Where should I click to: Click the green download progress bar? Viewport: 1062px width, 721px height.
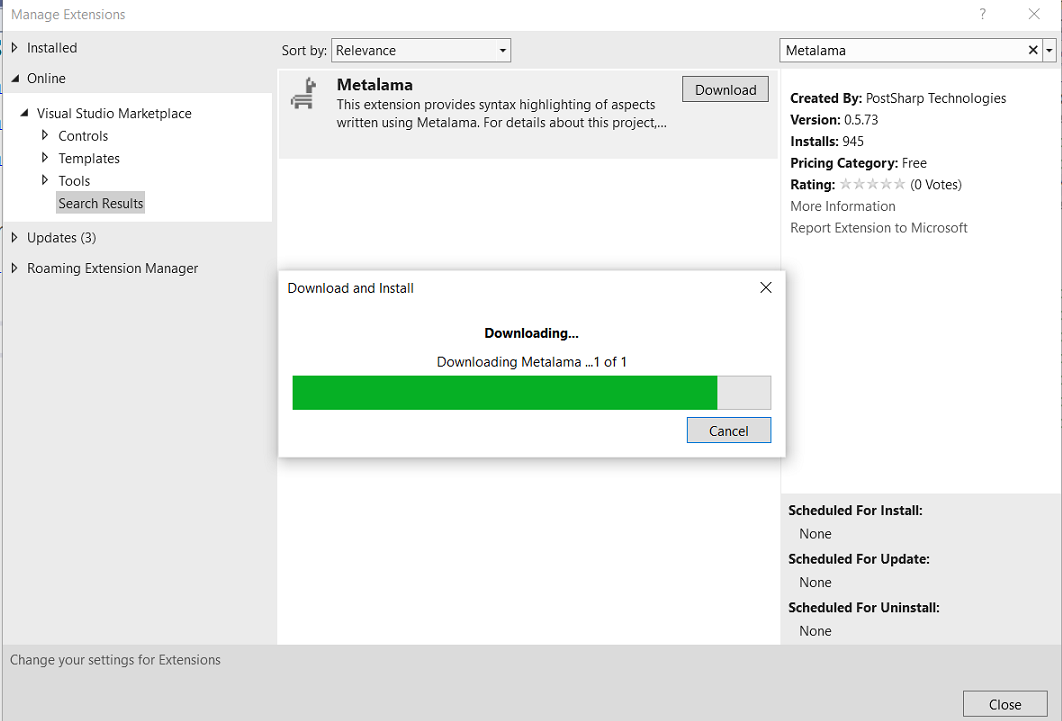pos(504,393)
